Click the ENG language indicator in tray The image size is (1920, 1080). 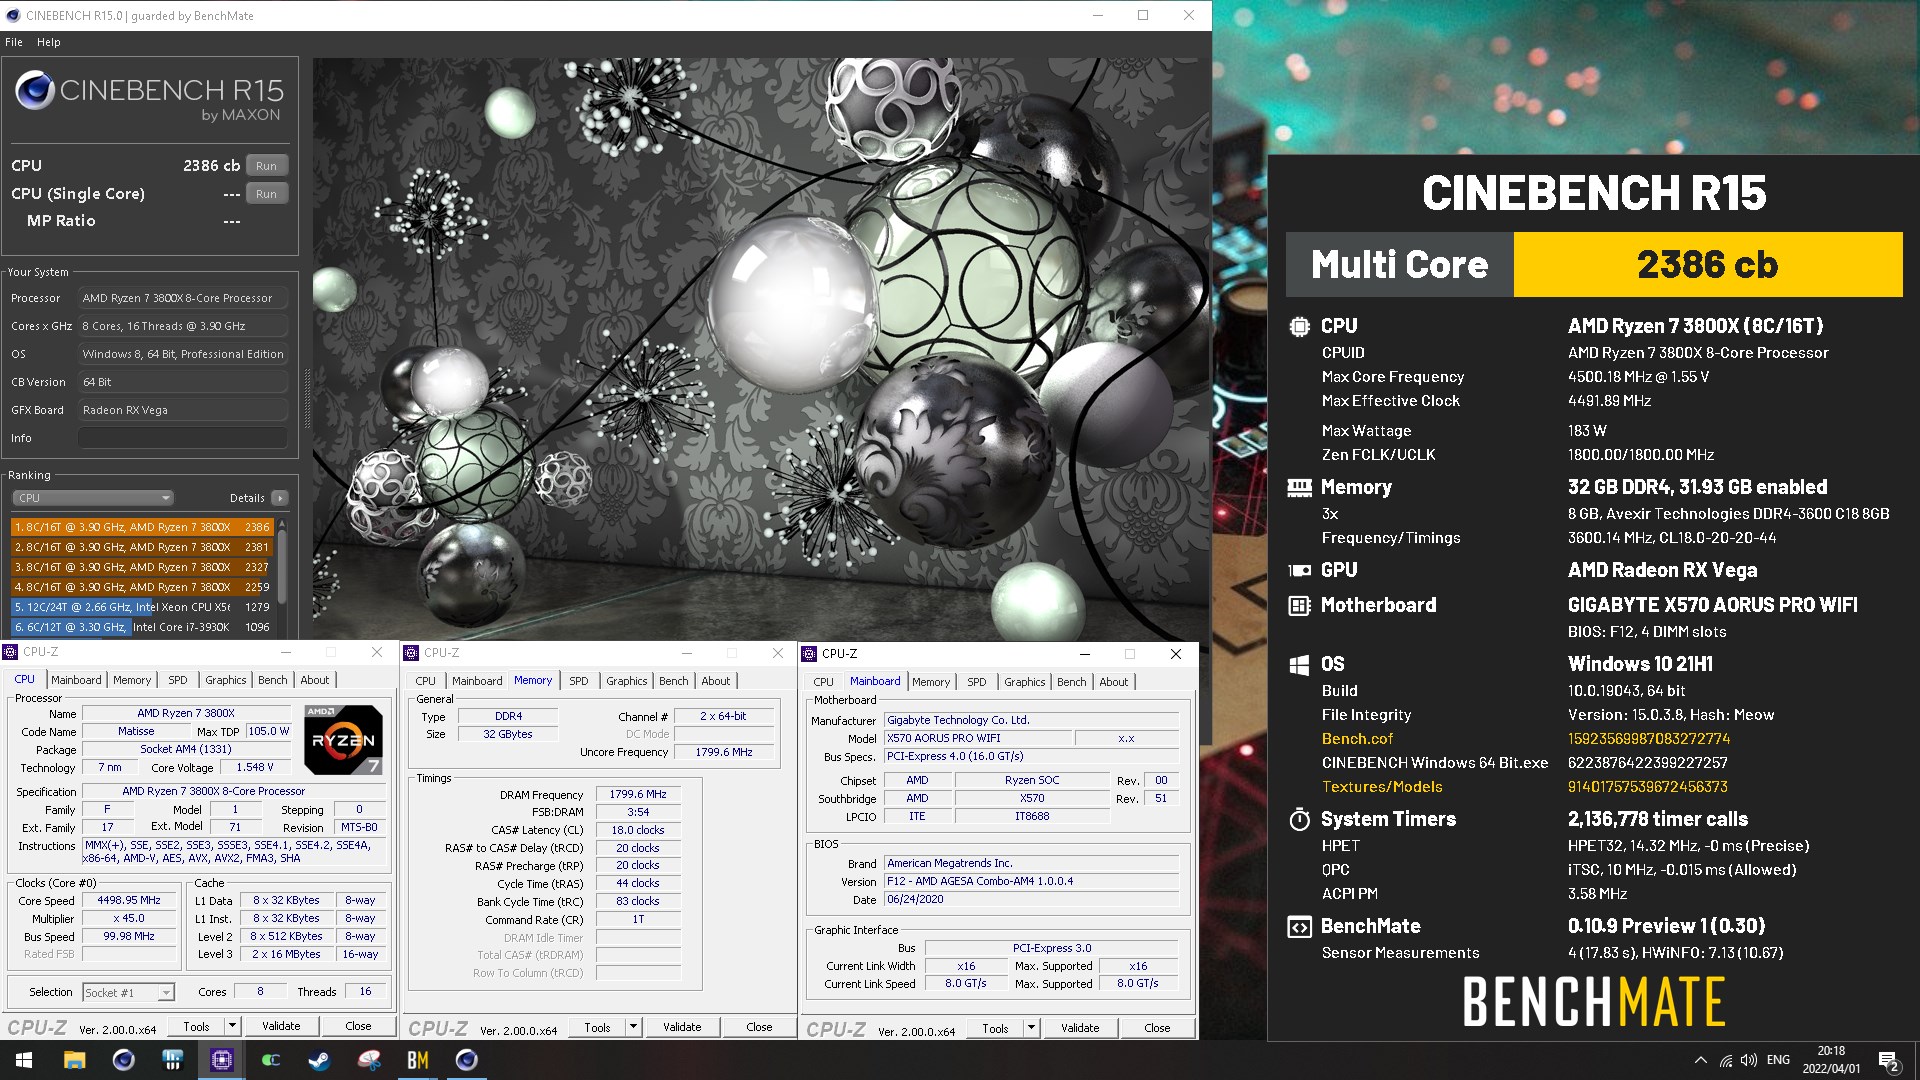tap(1778, 1060)
